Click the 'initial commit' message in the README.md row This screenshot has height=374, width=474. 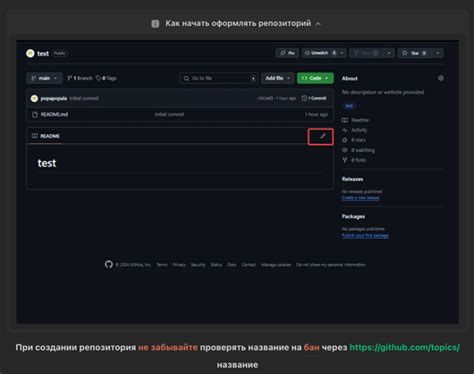tap(169, 114)
